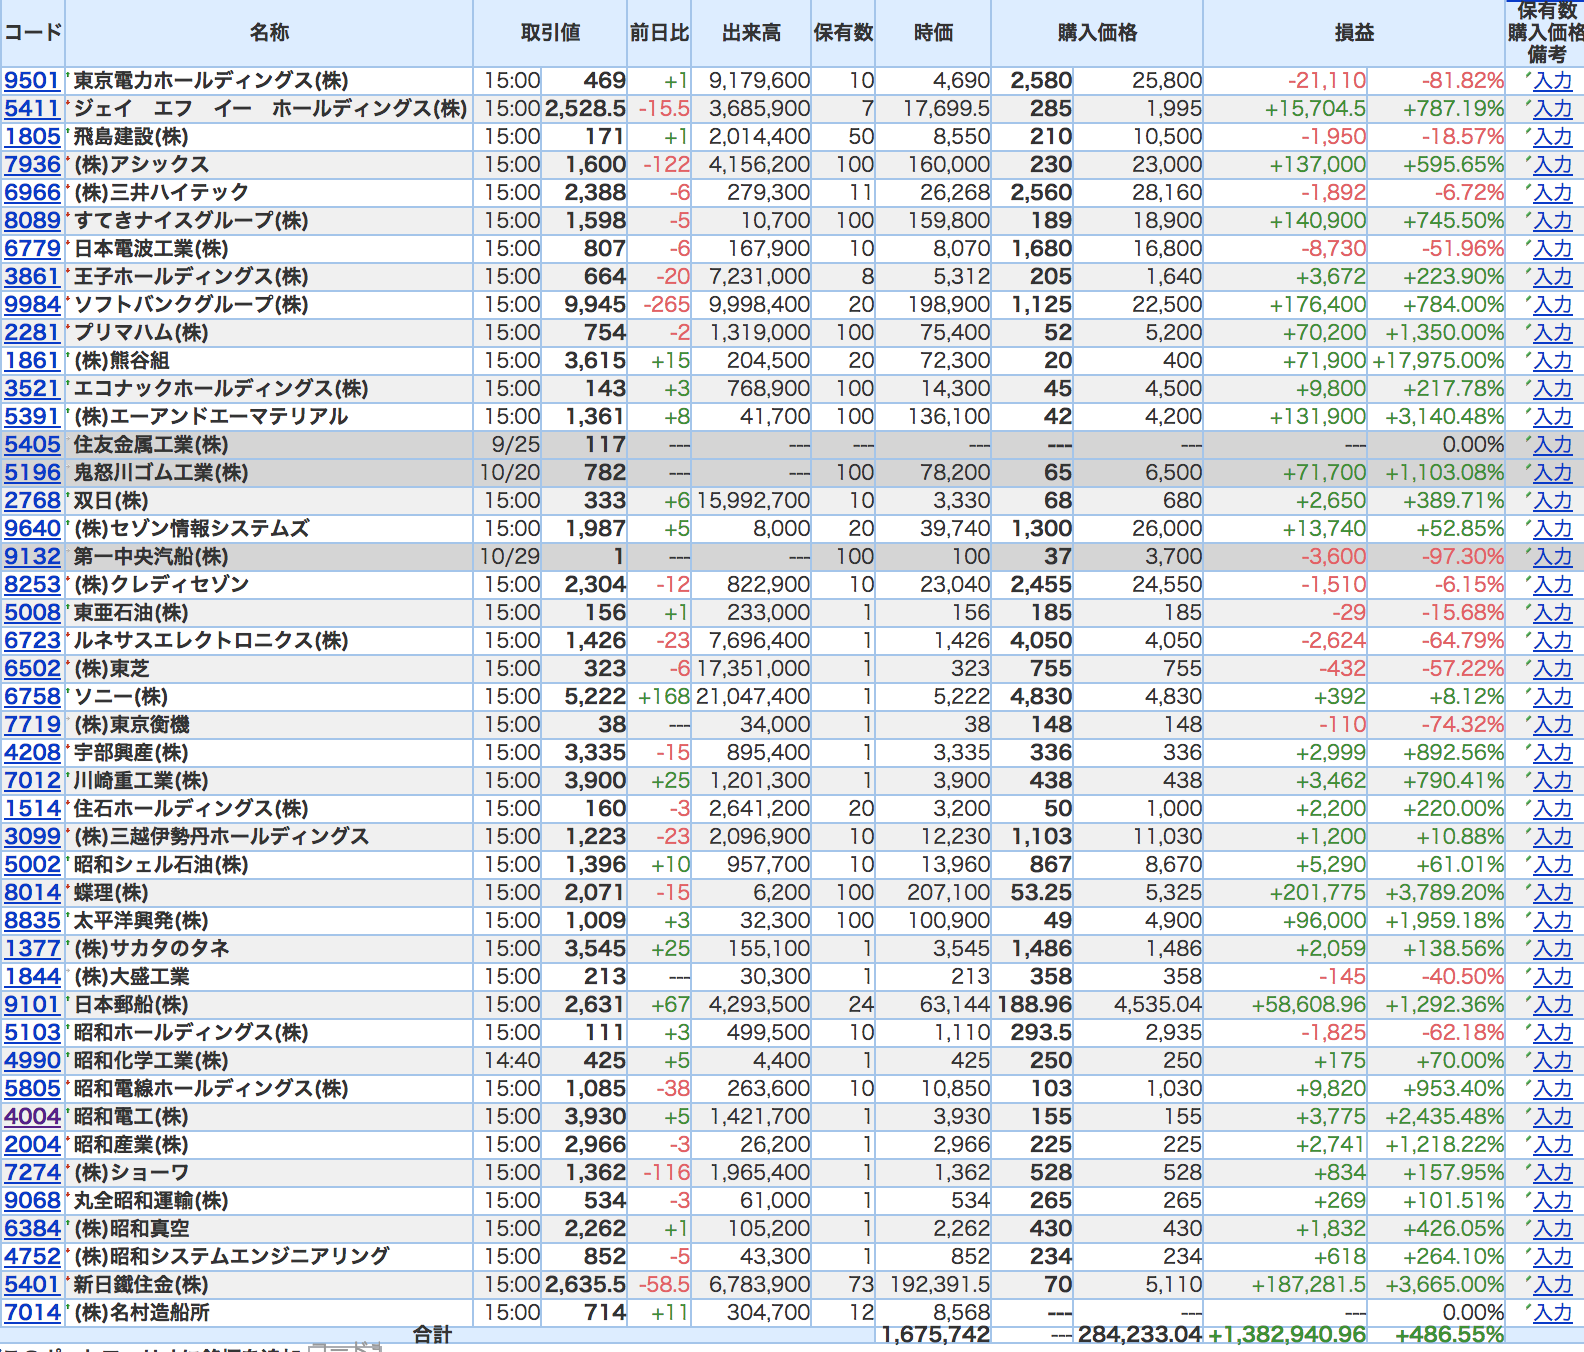1584x1352 pixels.
Task: Click the 前日比 column header
Action: (659, 33)
